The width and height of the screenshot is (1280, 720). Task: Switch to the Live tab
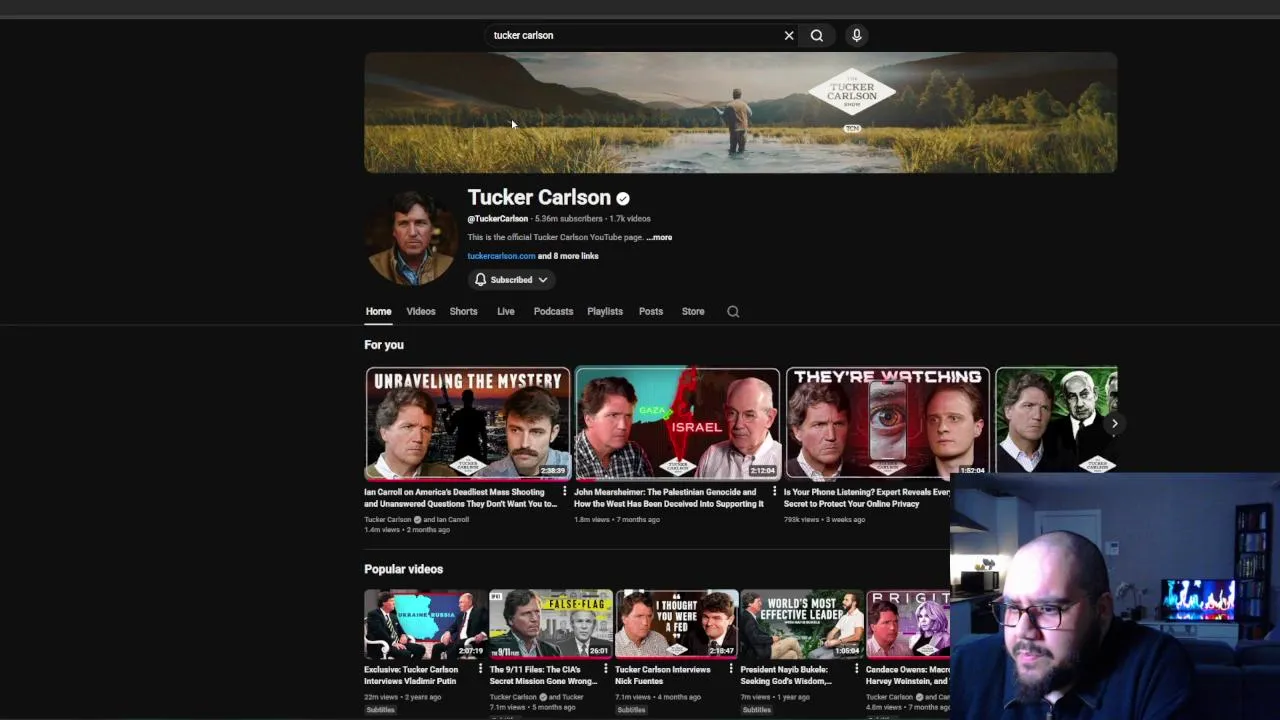506,311
